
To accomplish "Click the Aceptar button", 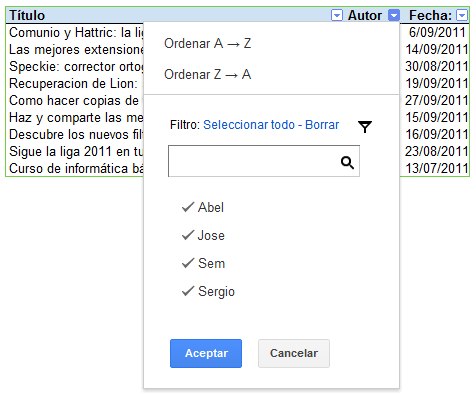I will coord(206,353).
